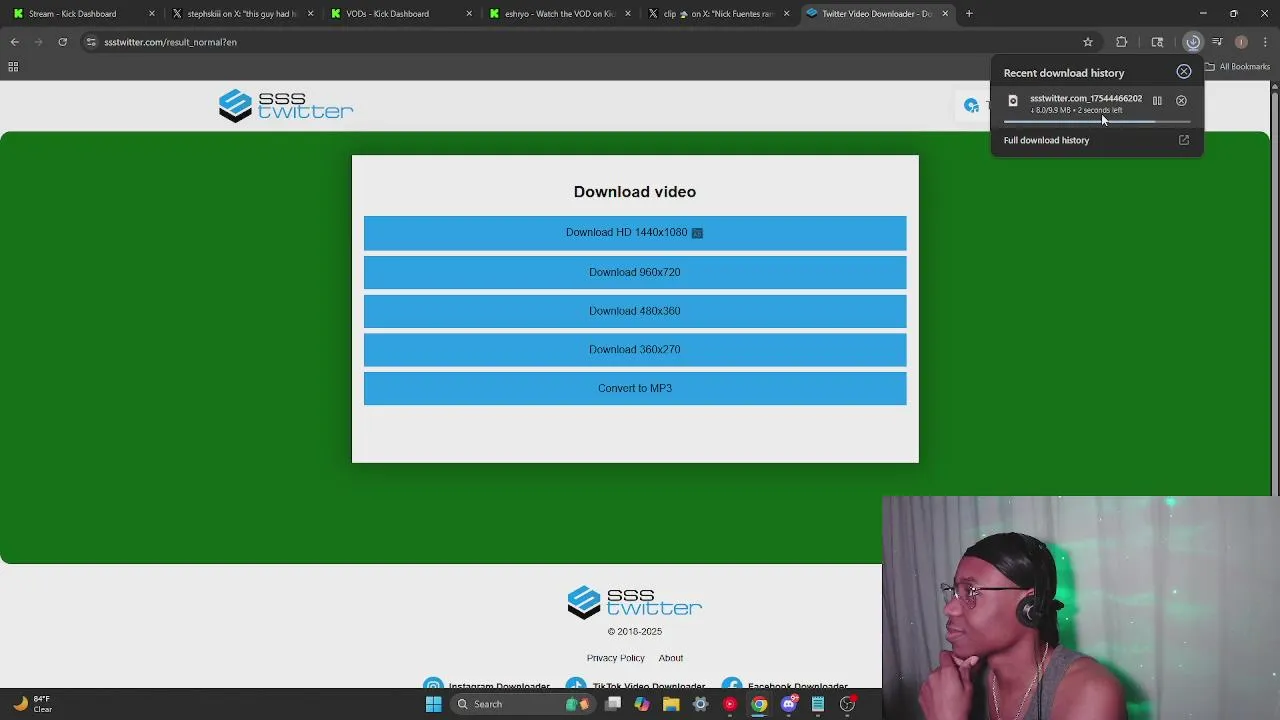Open OBS Studio from the taskbar
The width and height of the screenshot is (1280, 720).
tap(847, 704)
